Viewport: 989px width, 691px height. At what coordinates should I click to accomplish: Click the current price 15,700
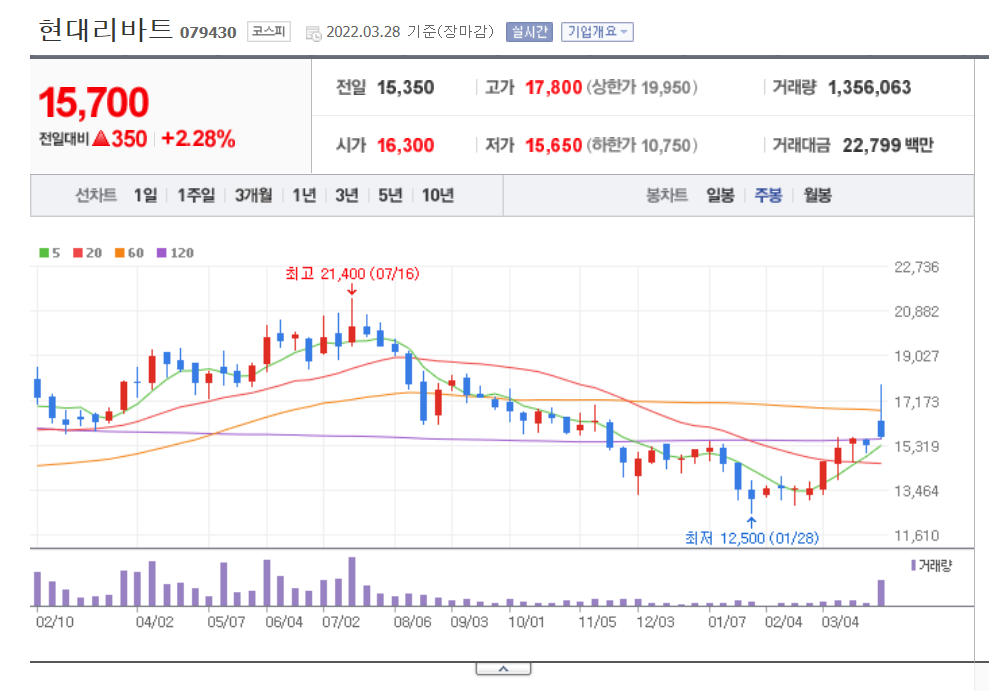click(93, 102)
